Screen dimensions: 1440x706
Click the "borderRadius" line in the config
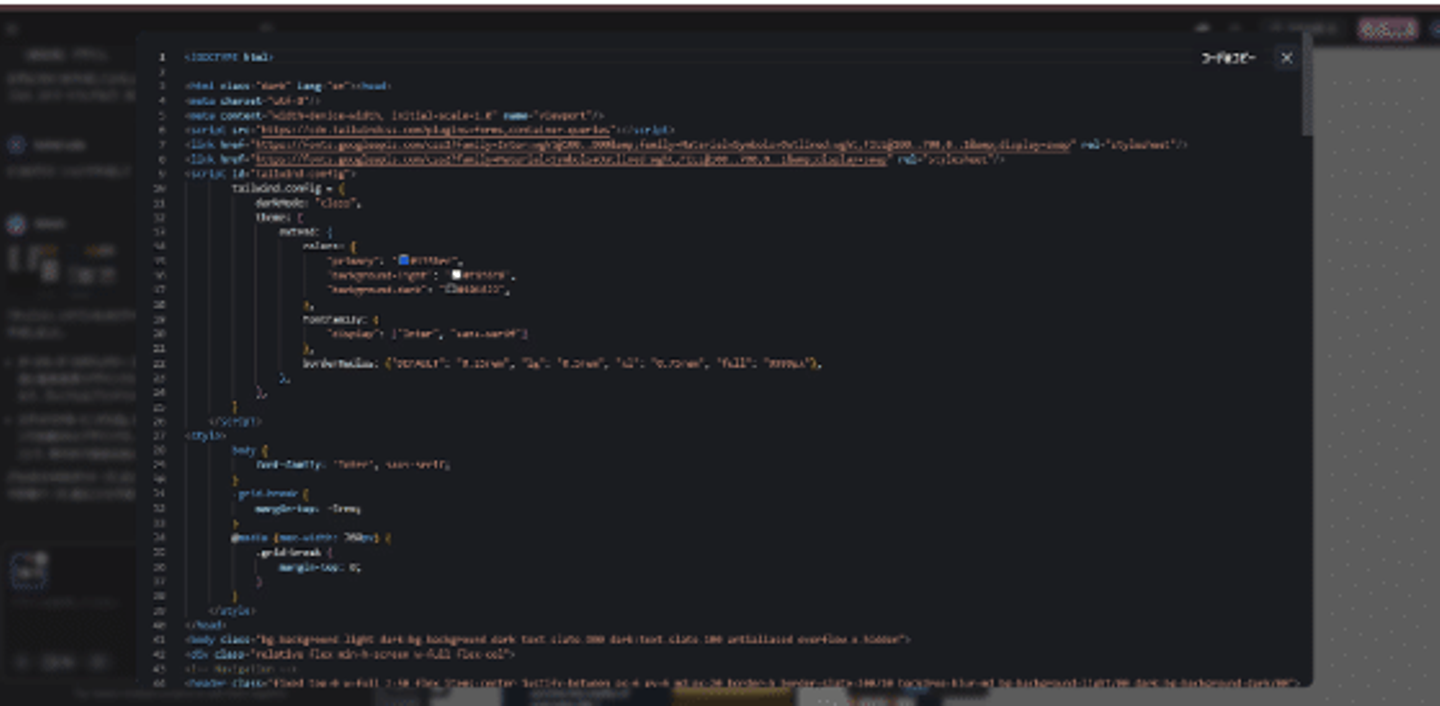pyautogui.click(x=562, y=363)
